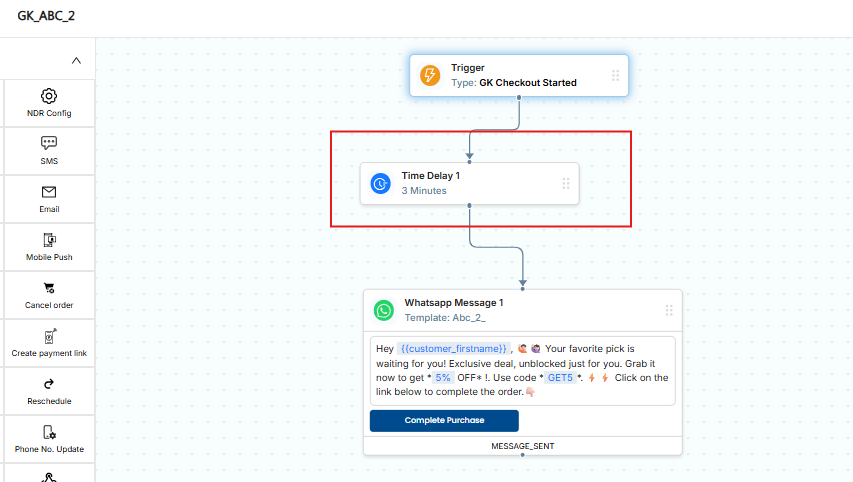Choose the Reschedule arrow icon
Screen dimensions: 853x482
49,384
